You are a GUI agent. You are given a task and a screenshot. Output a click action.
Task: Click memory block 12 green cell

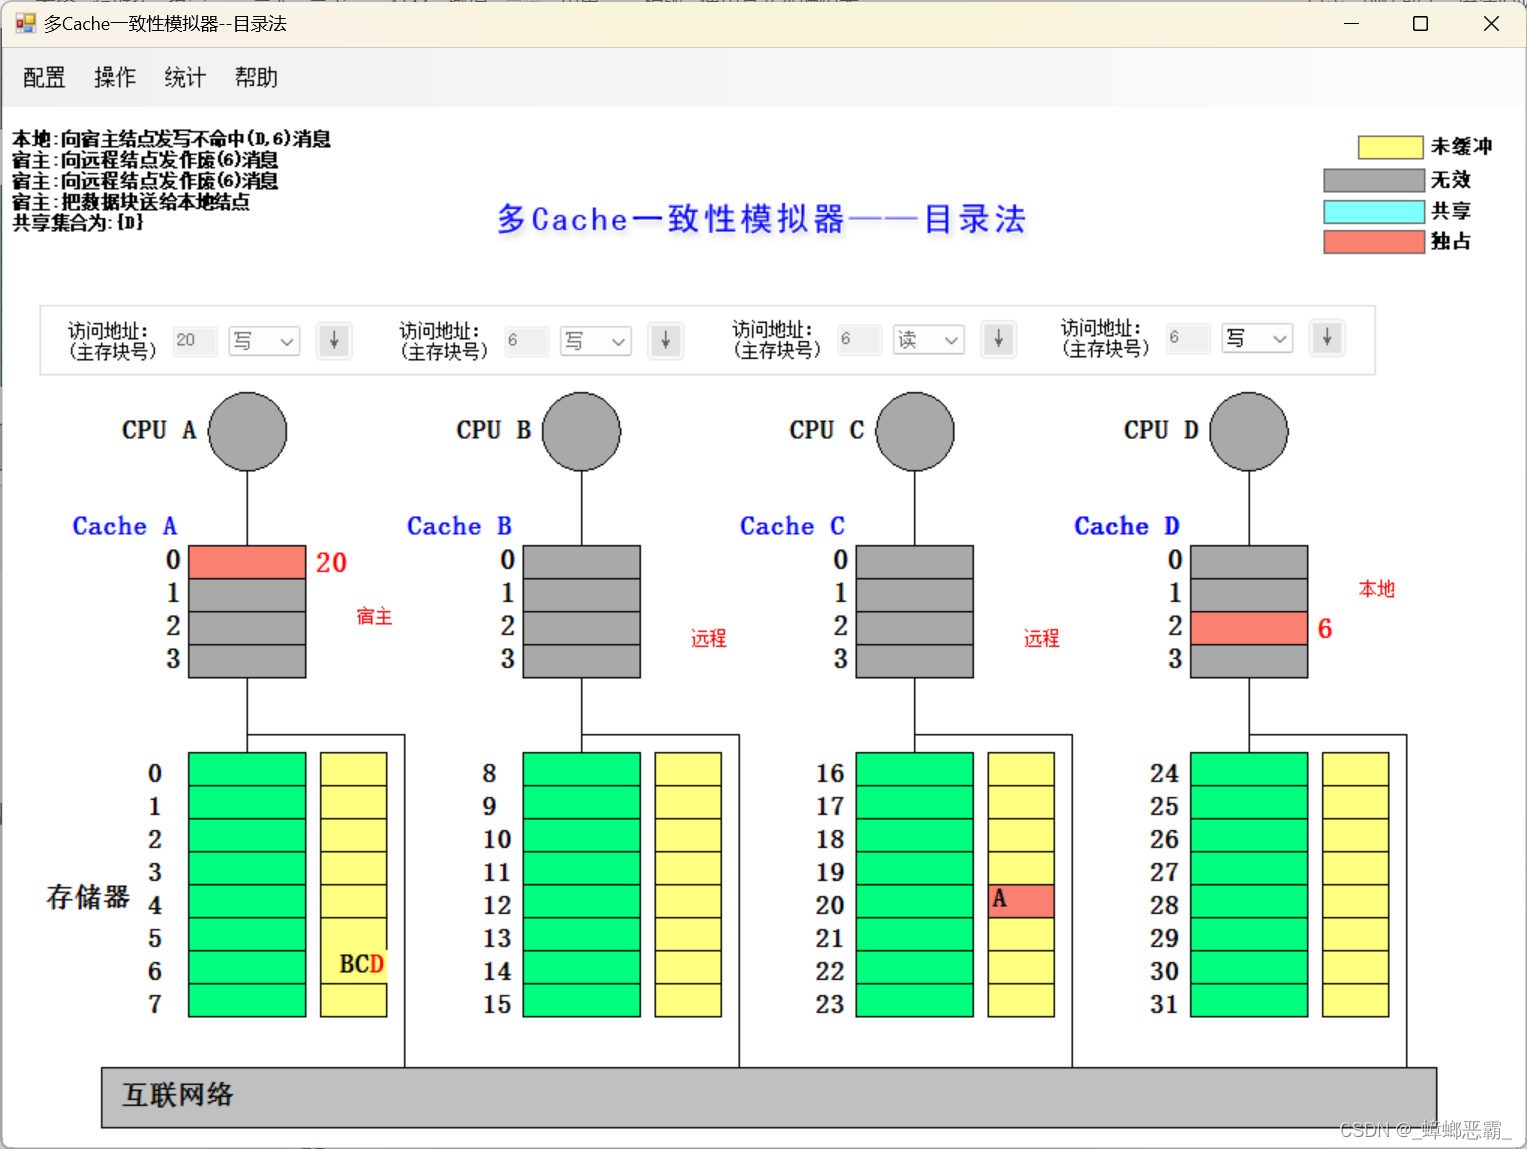pyautogui.click(x=582, y=901)
